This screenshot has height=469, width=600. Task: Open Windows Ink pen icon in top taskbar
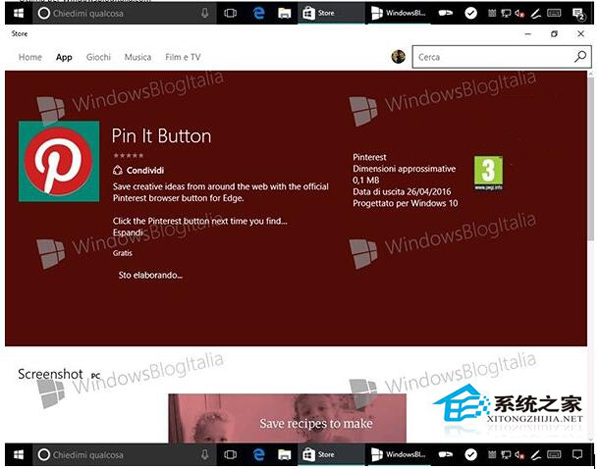tap(536, 14)
